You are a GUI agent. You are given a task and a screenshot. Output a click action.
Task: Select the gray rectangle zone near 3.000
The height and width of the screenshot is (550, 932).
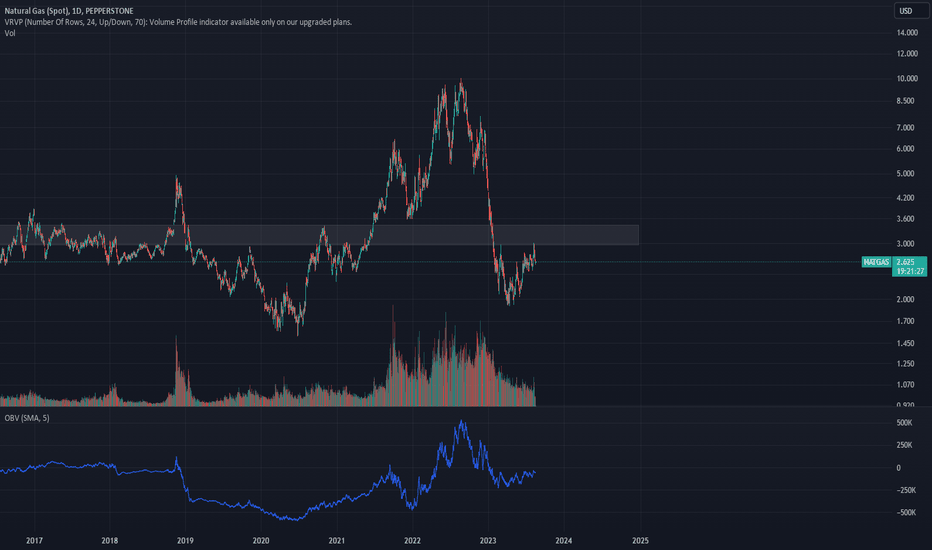point(319,235)
